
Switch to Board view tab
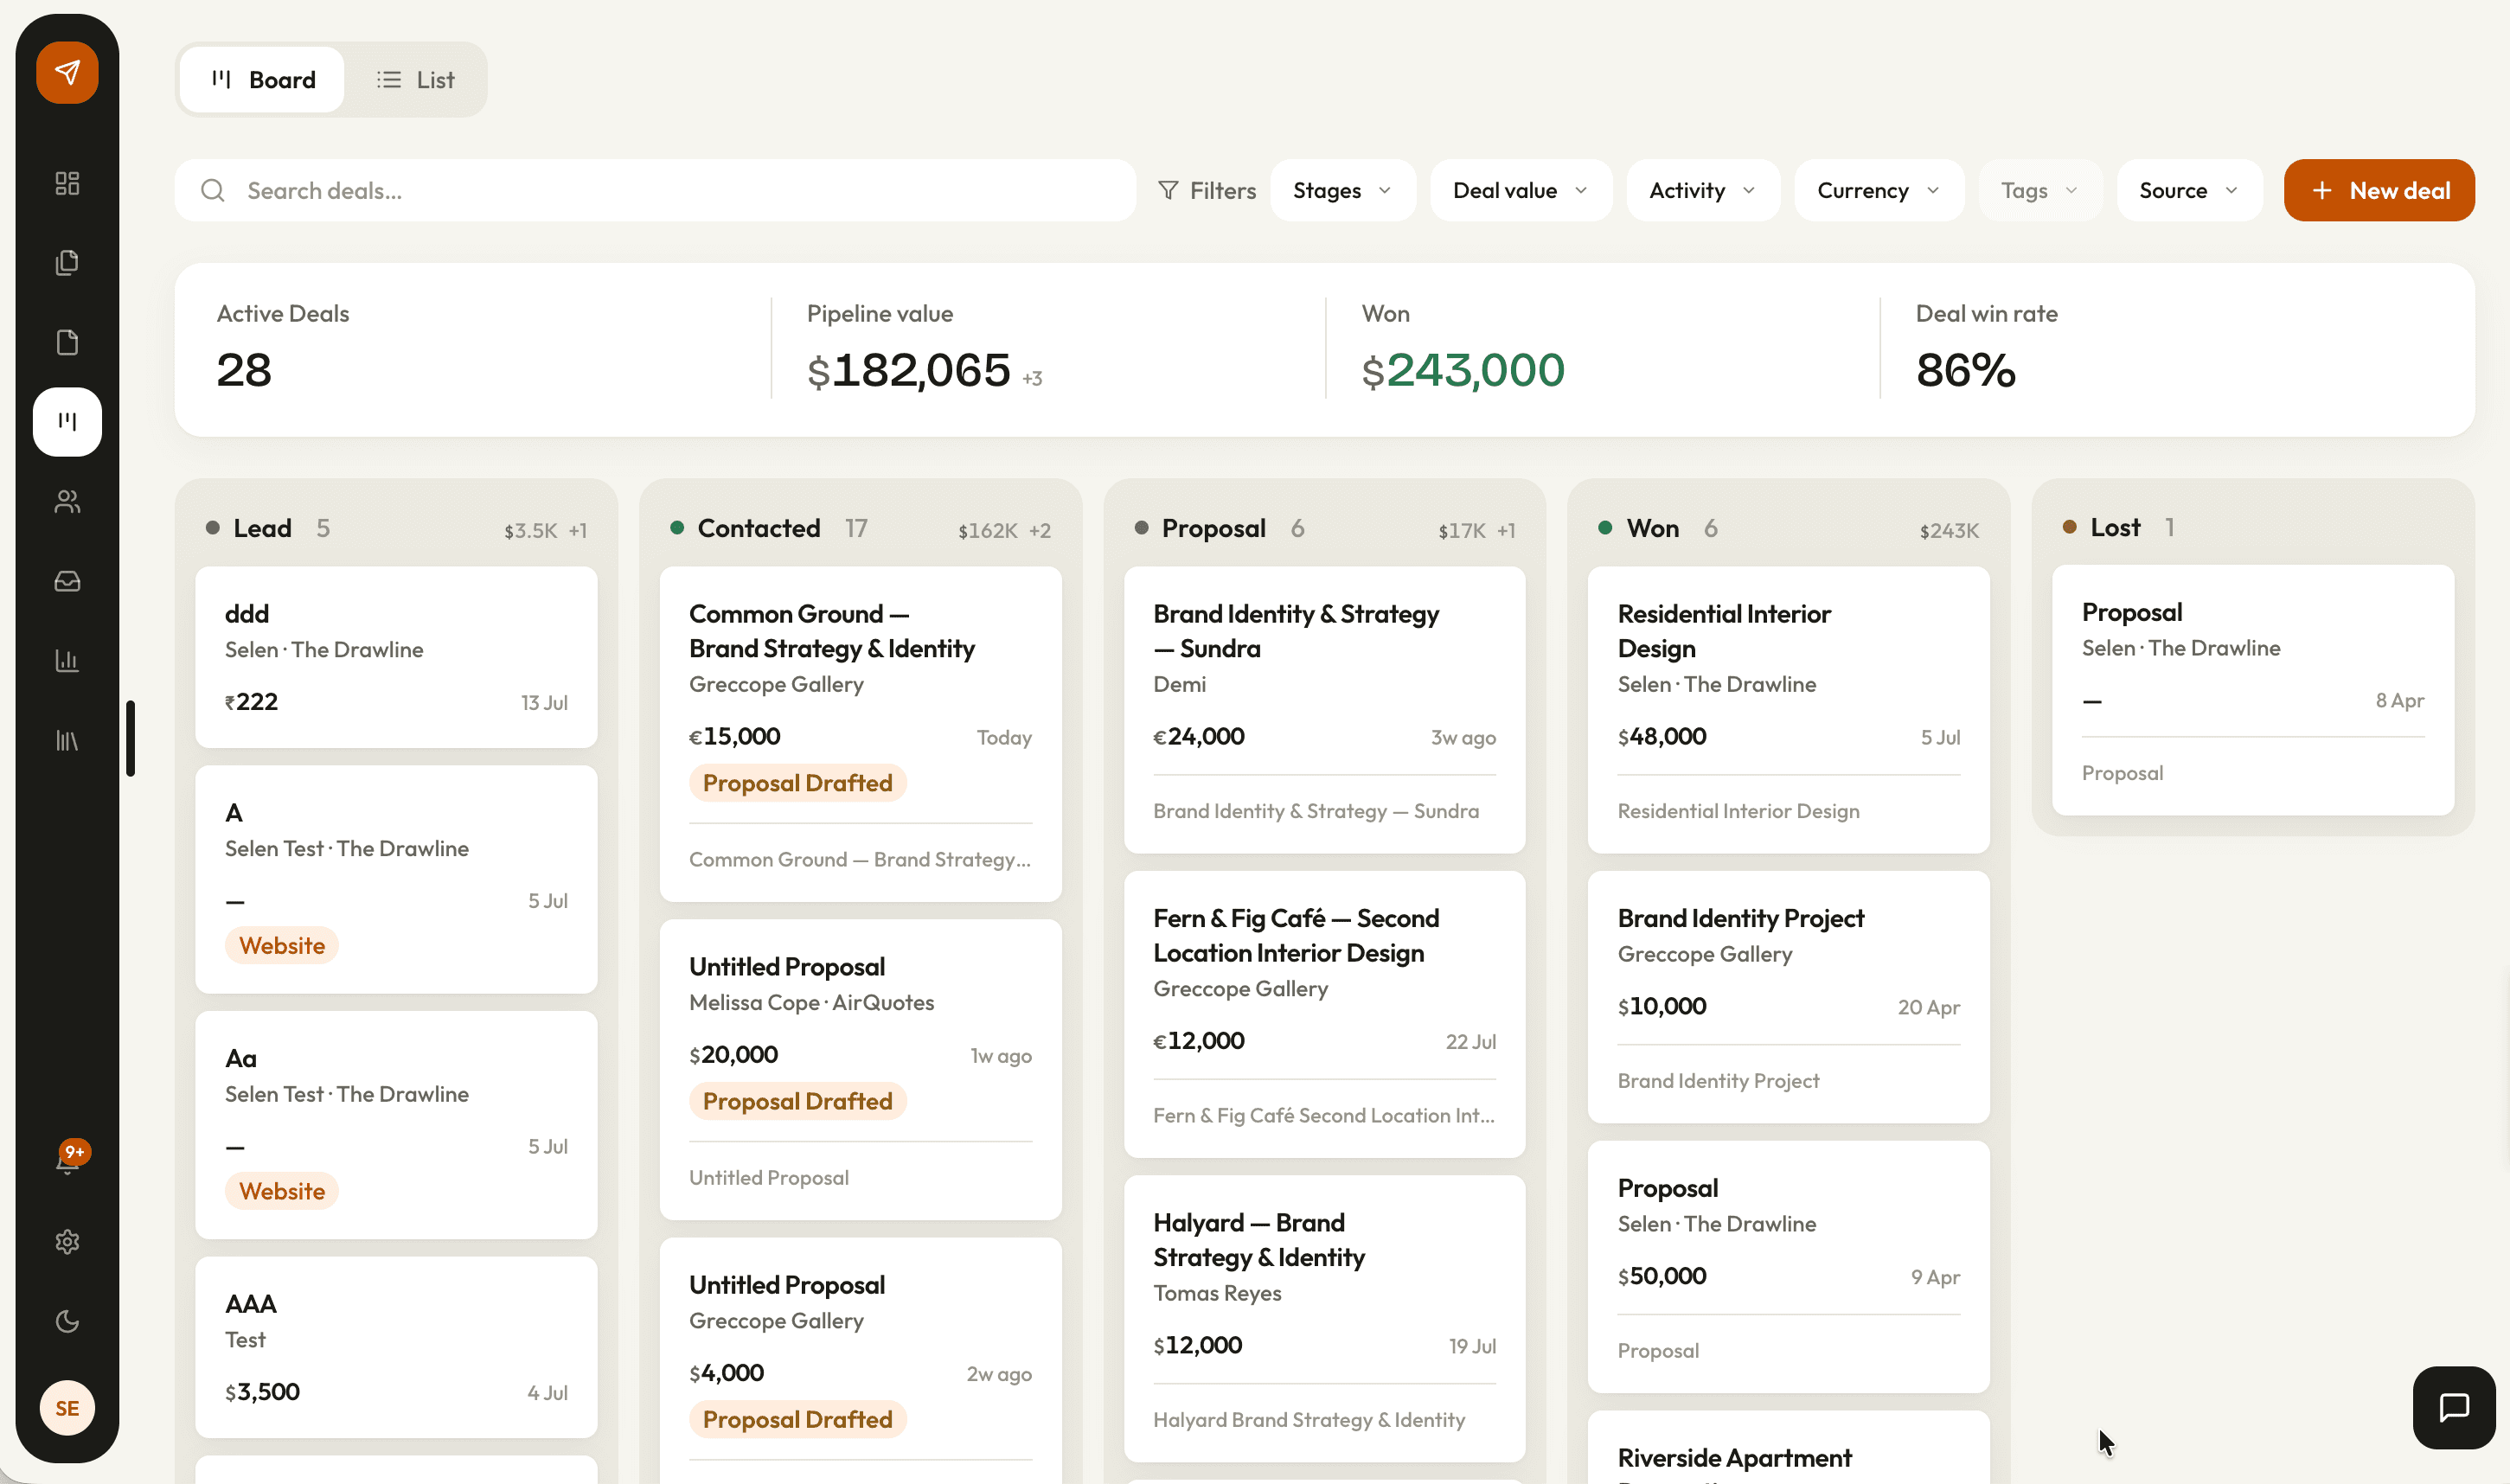click(263, 79)
